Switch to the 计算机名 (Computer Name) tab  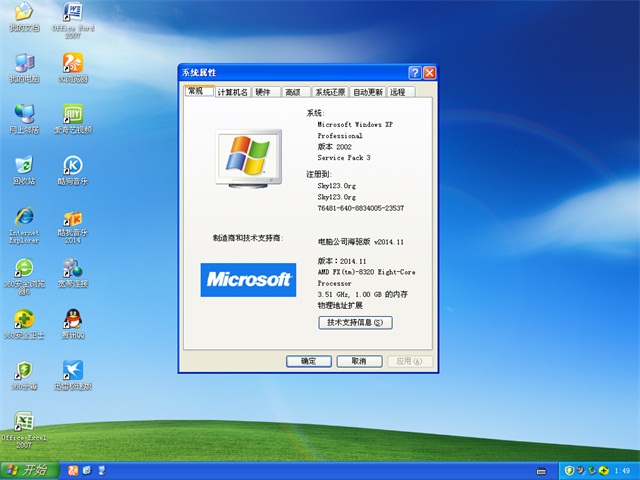(232, 92)
